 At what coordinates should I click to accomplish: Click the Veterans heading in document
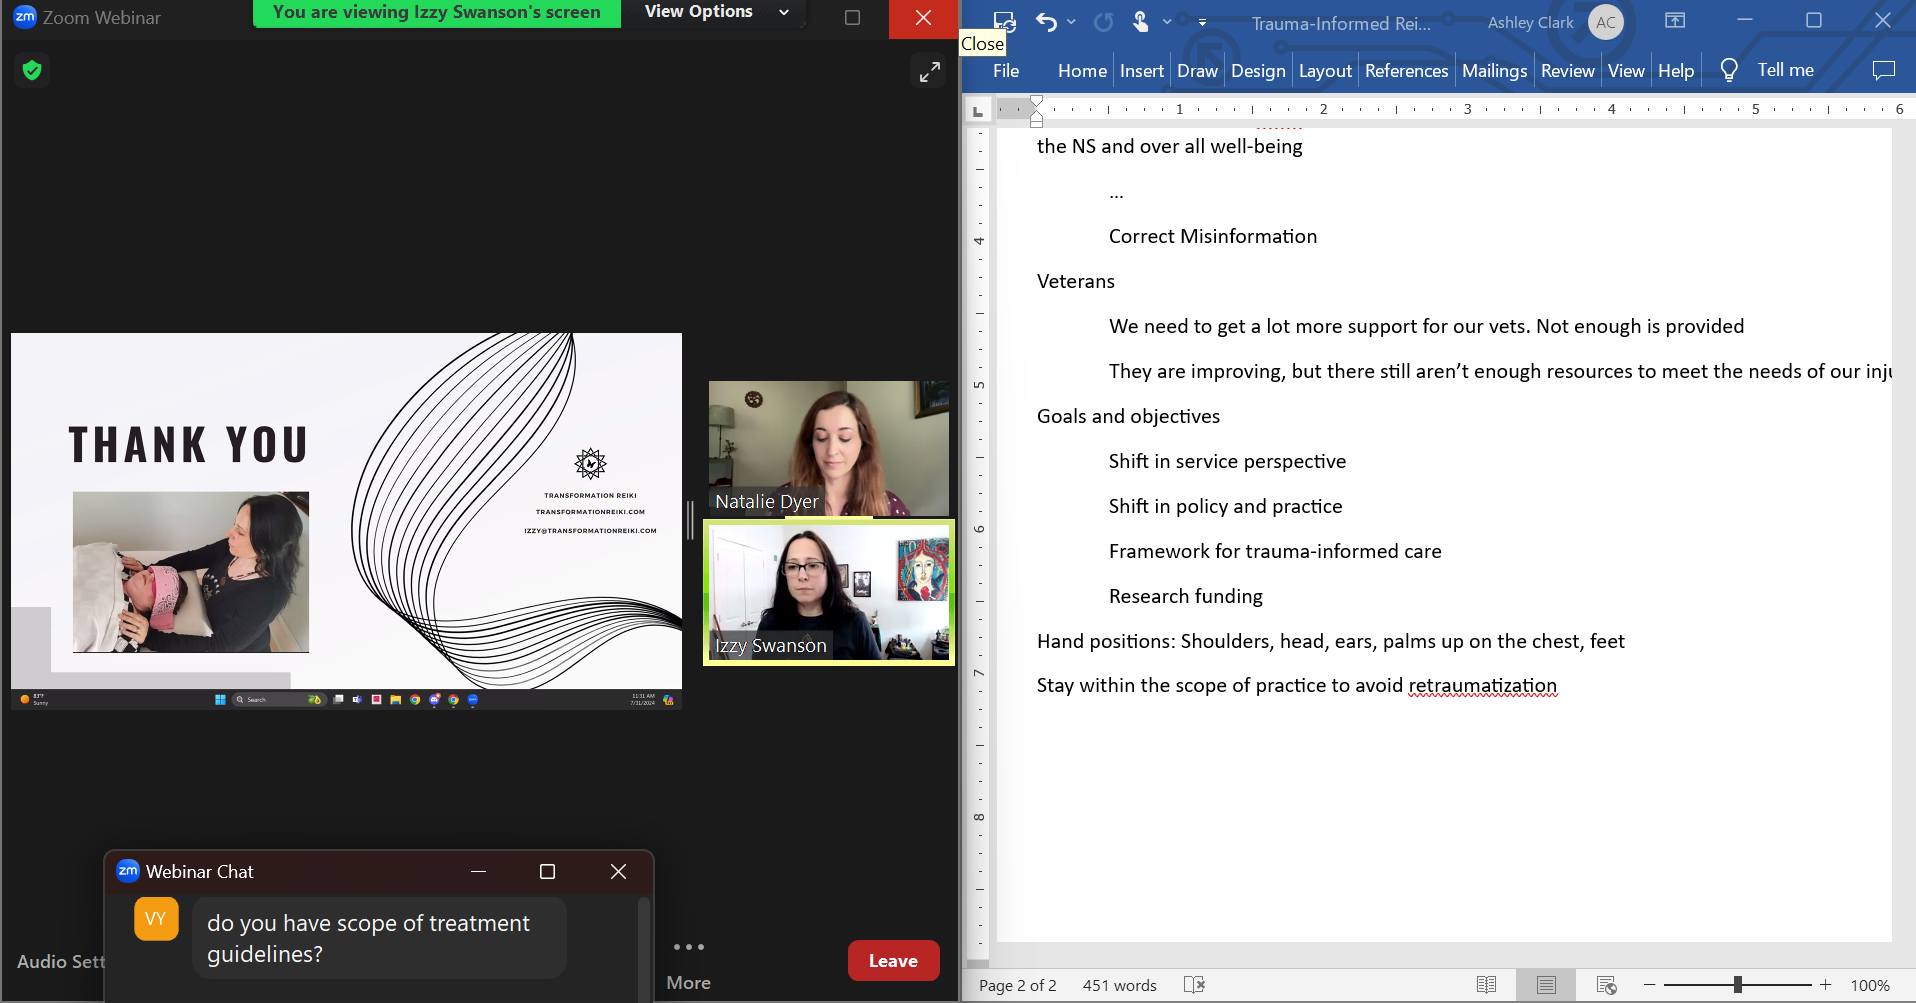click(x=1075, y=281)
